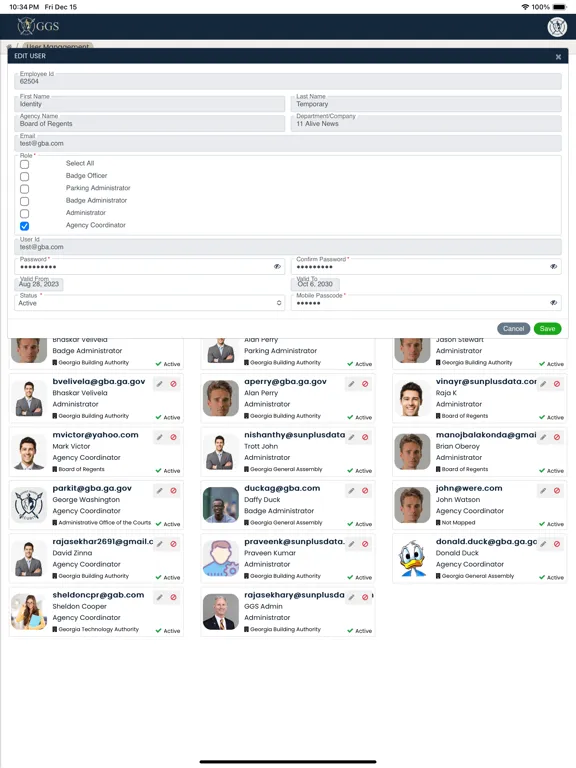Disable the vinayr@sunplusdata user
The height and width of the screenshot is (768, 576).
(557, 384)
